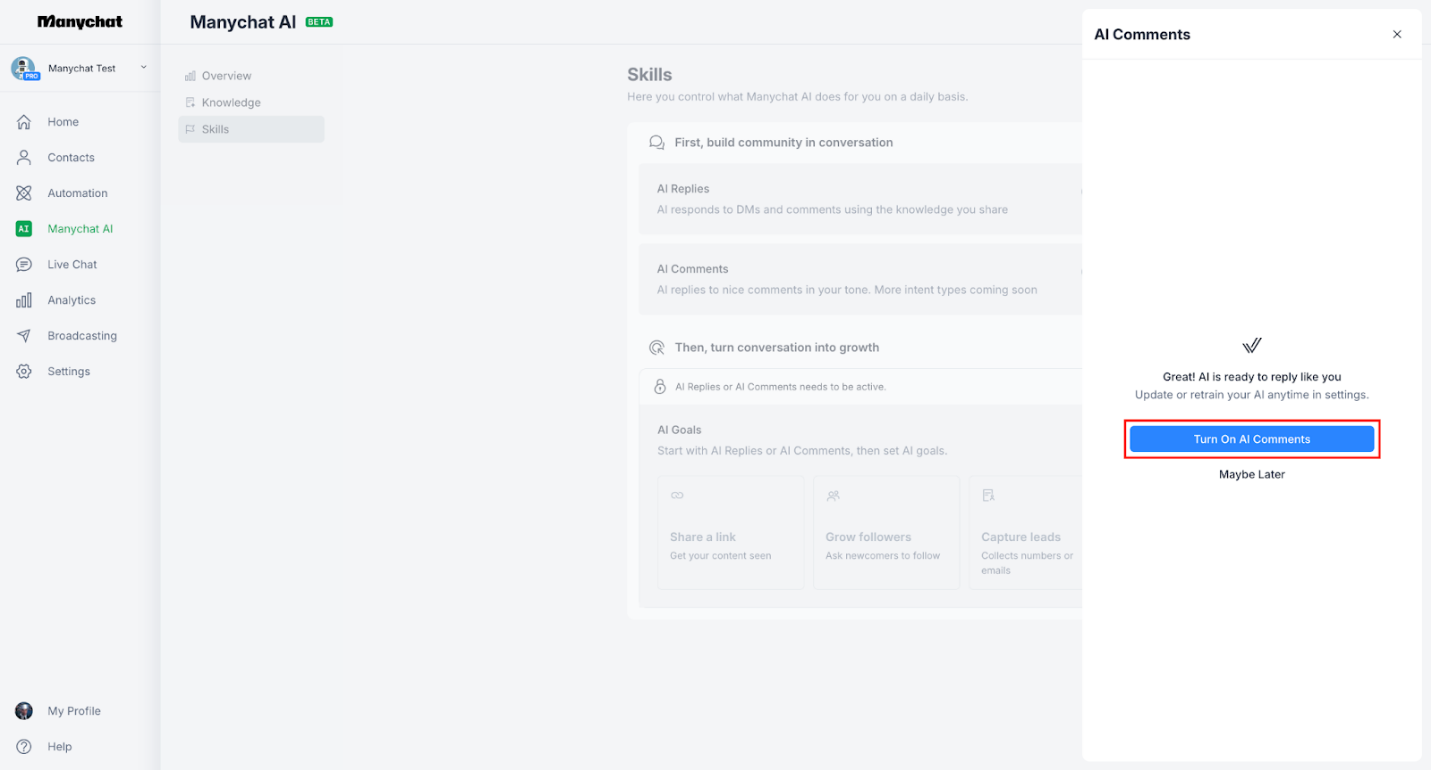
Task: Choose Maybe Later instead
Action: coord(1251,474)
